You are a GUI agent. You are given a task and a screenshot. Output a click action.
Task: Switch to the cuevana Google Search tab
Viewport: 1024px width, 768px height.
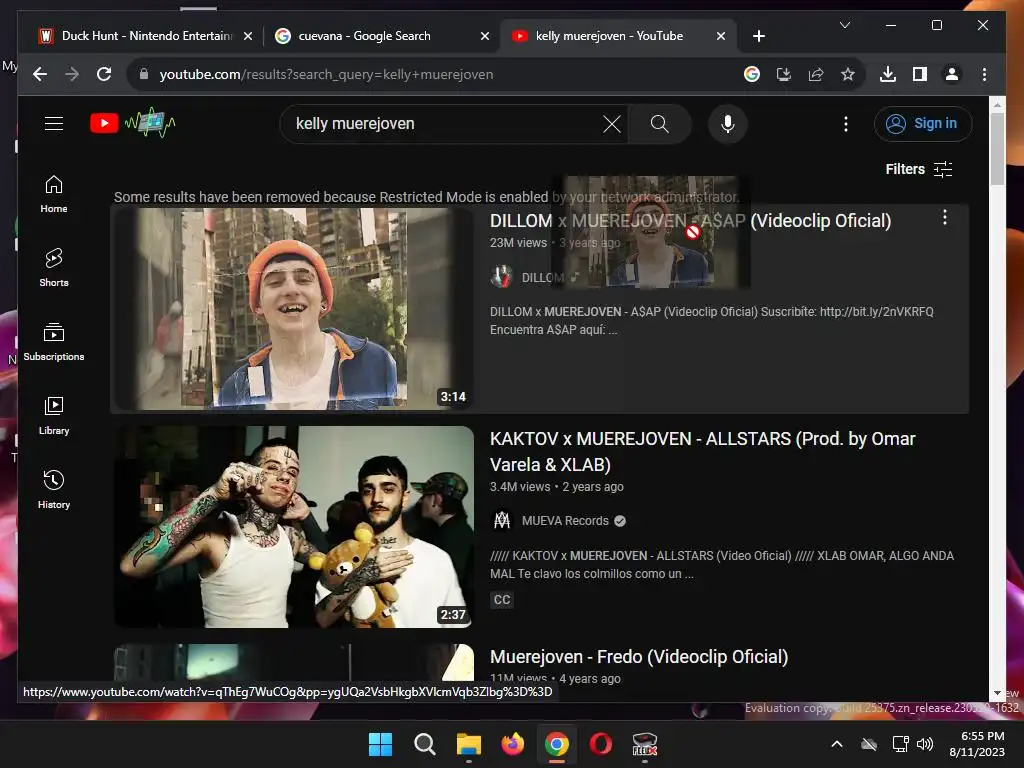click(x=364, y=36)
